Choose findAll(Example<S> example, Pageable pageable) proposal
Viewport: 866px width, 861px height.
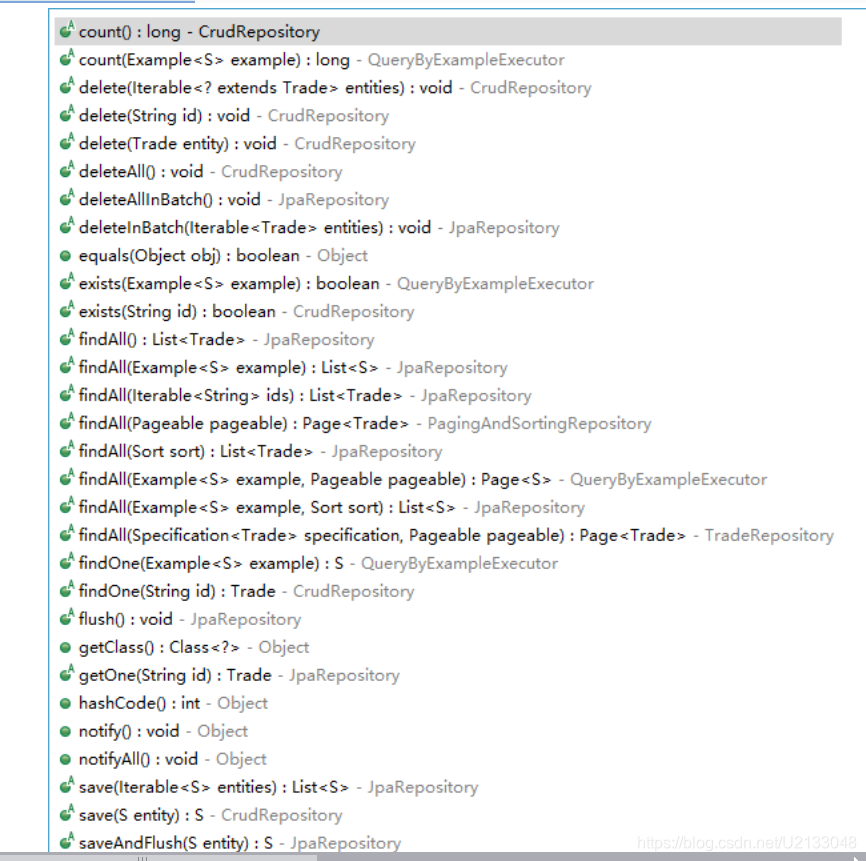click(448, 479)
